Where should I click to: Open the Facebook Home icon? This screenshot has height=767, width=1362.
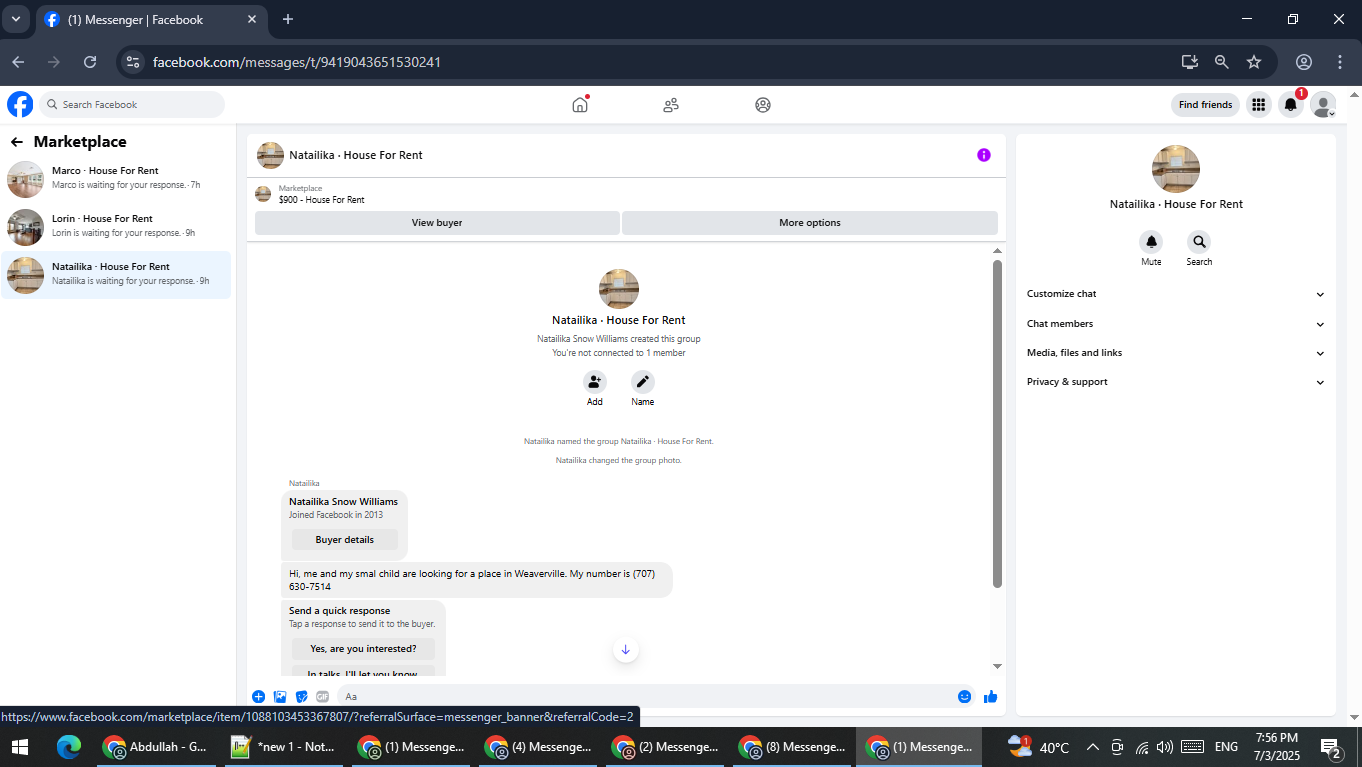pos(580,104)
